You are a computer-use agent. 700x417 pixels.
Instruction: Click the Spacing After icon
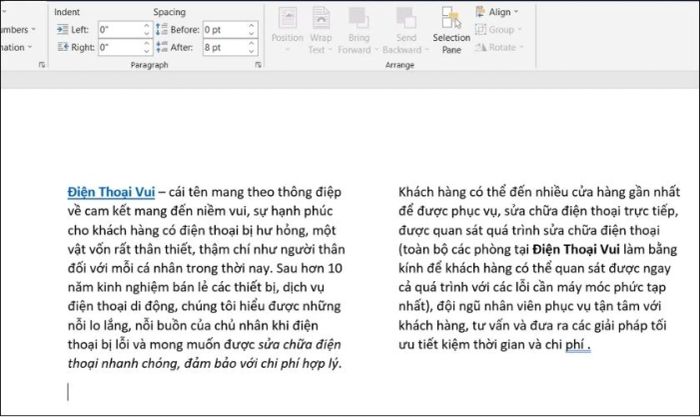[x=162, y=47]
